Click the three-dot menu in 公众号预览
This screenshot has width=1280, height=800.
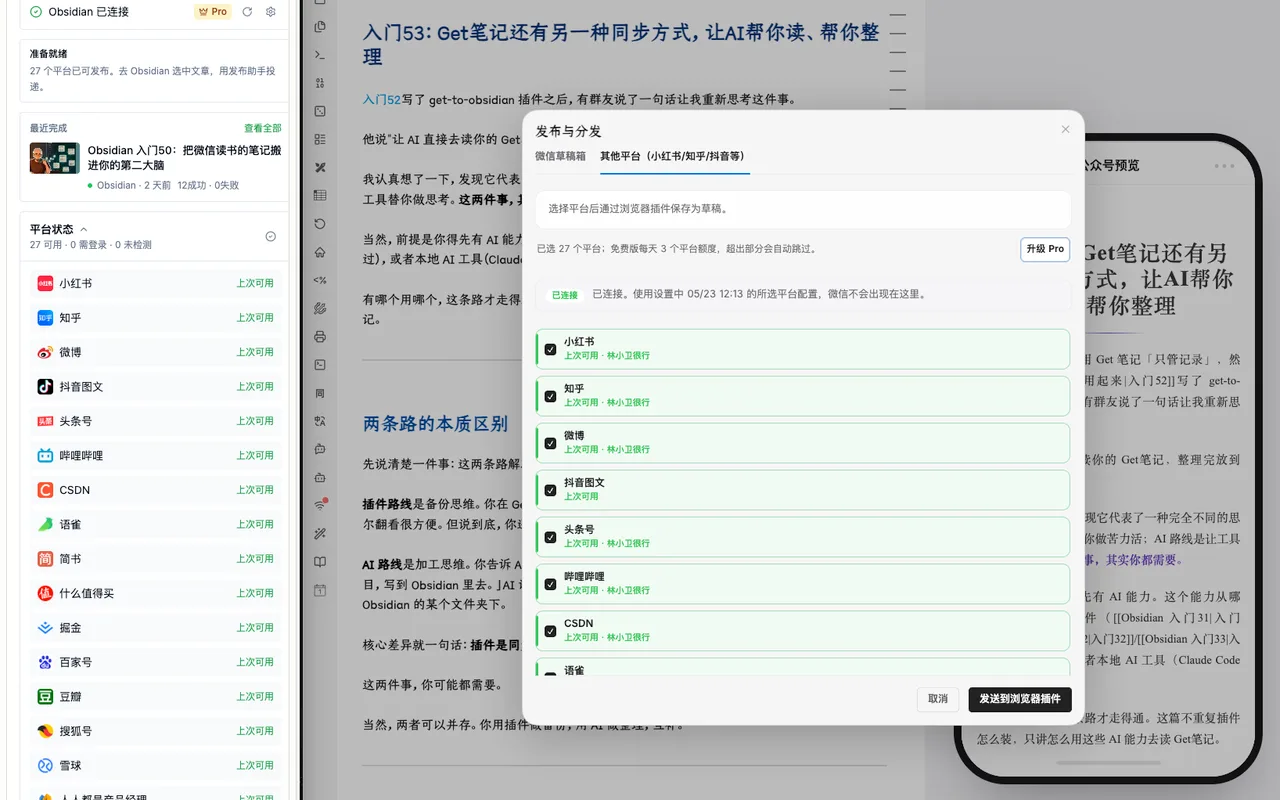[1225, 166]
